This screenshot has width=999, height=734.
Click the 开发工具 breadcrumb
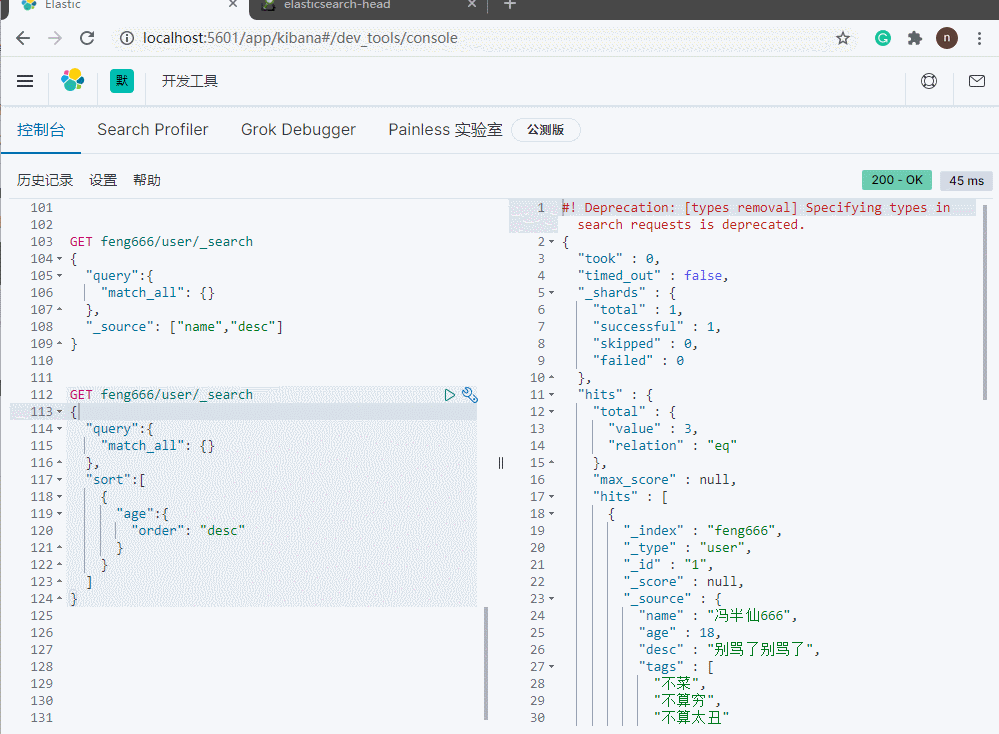click(189, 81)
